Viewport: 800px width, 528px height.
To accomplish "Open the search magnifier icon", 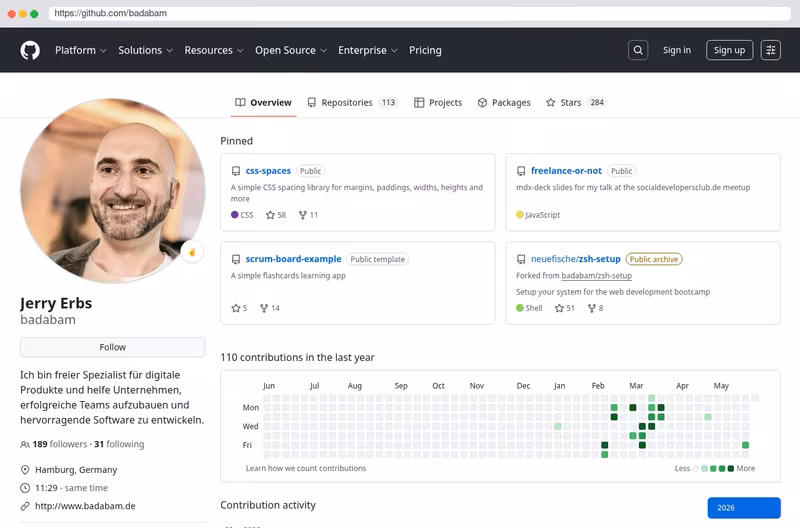I will [638, 50].
